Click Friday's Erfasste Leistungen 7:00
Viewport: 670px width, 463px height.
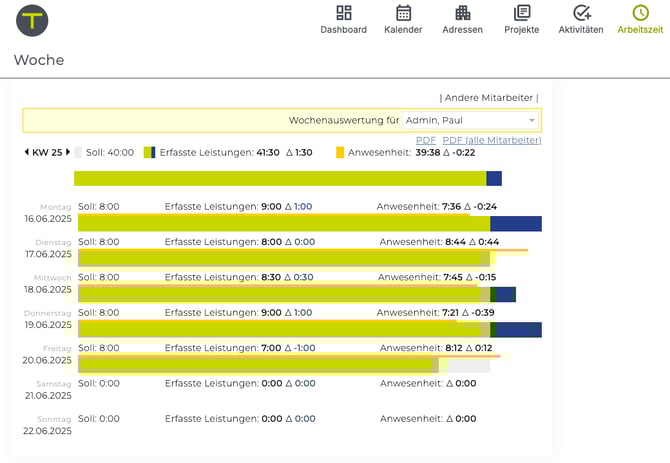point(271,349)
